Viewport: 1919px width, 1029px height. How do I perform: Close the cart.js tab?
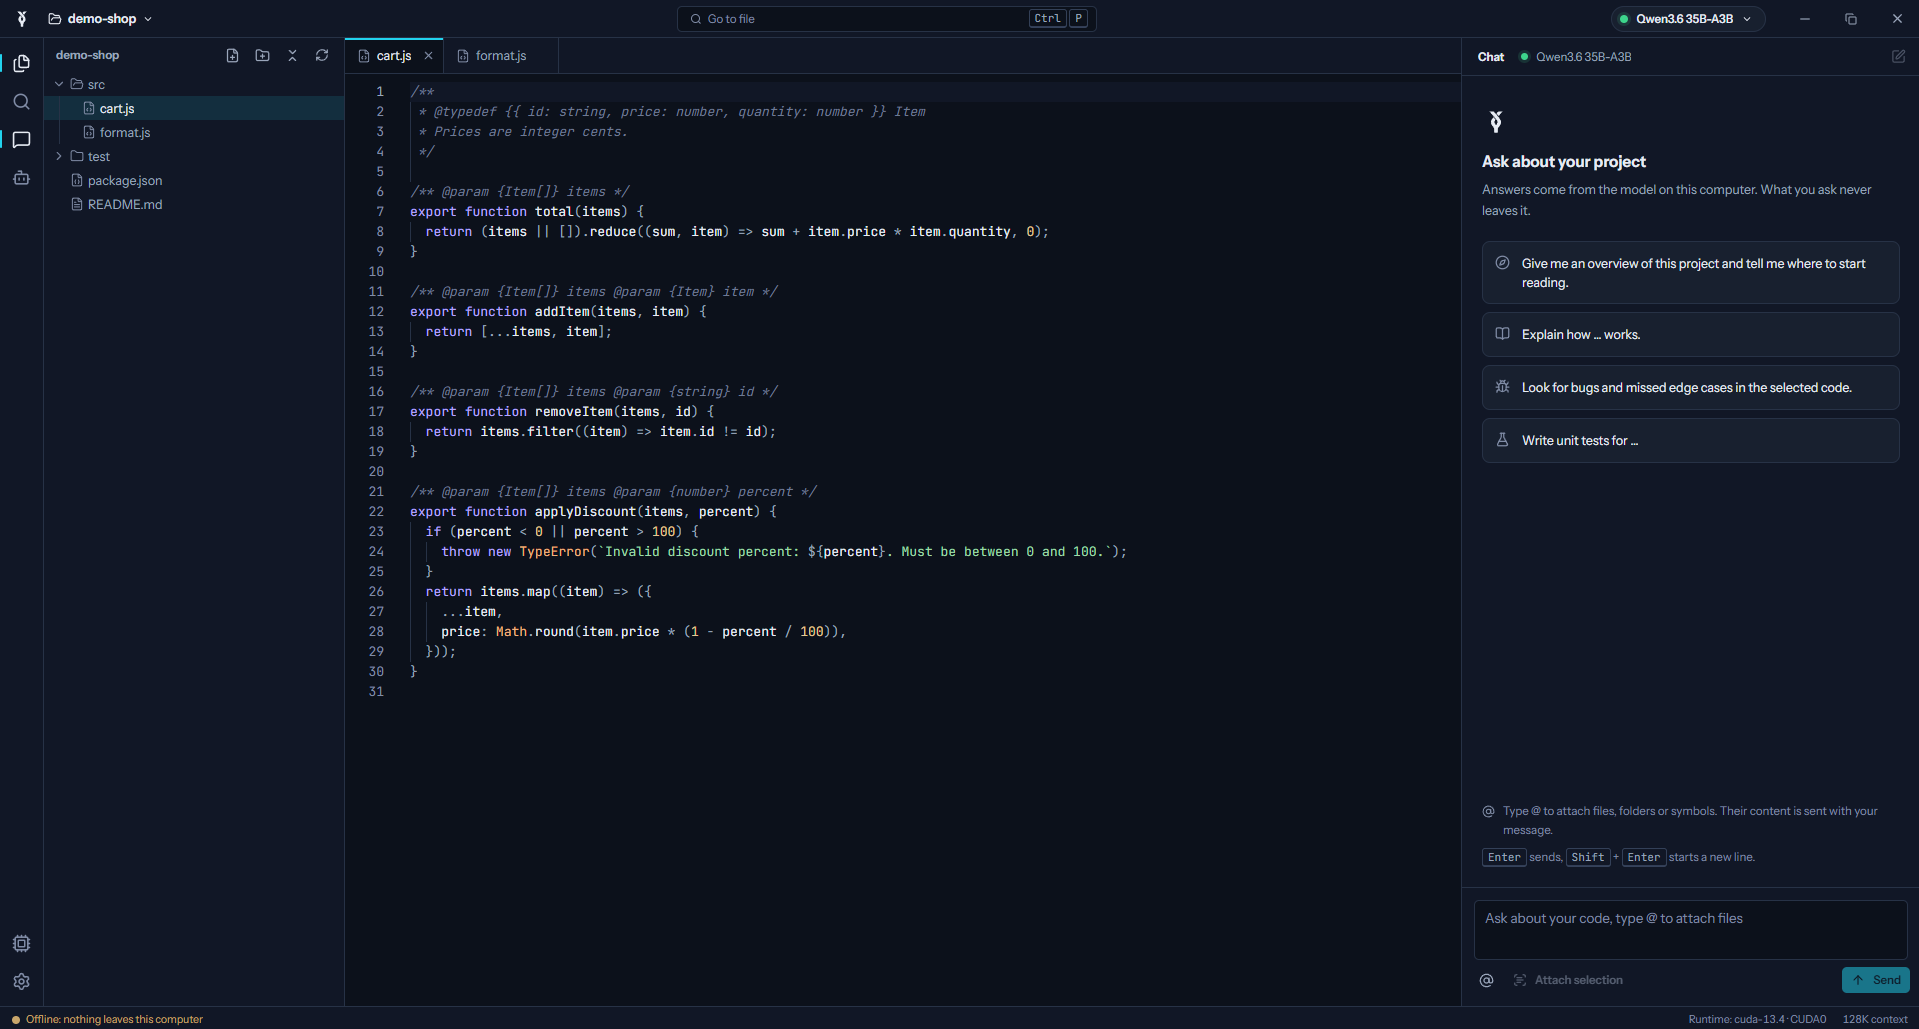pos(428,56)
